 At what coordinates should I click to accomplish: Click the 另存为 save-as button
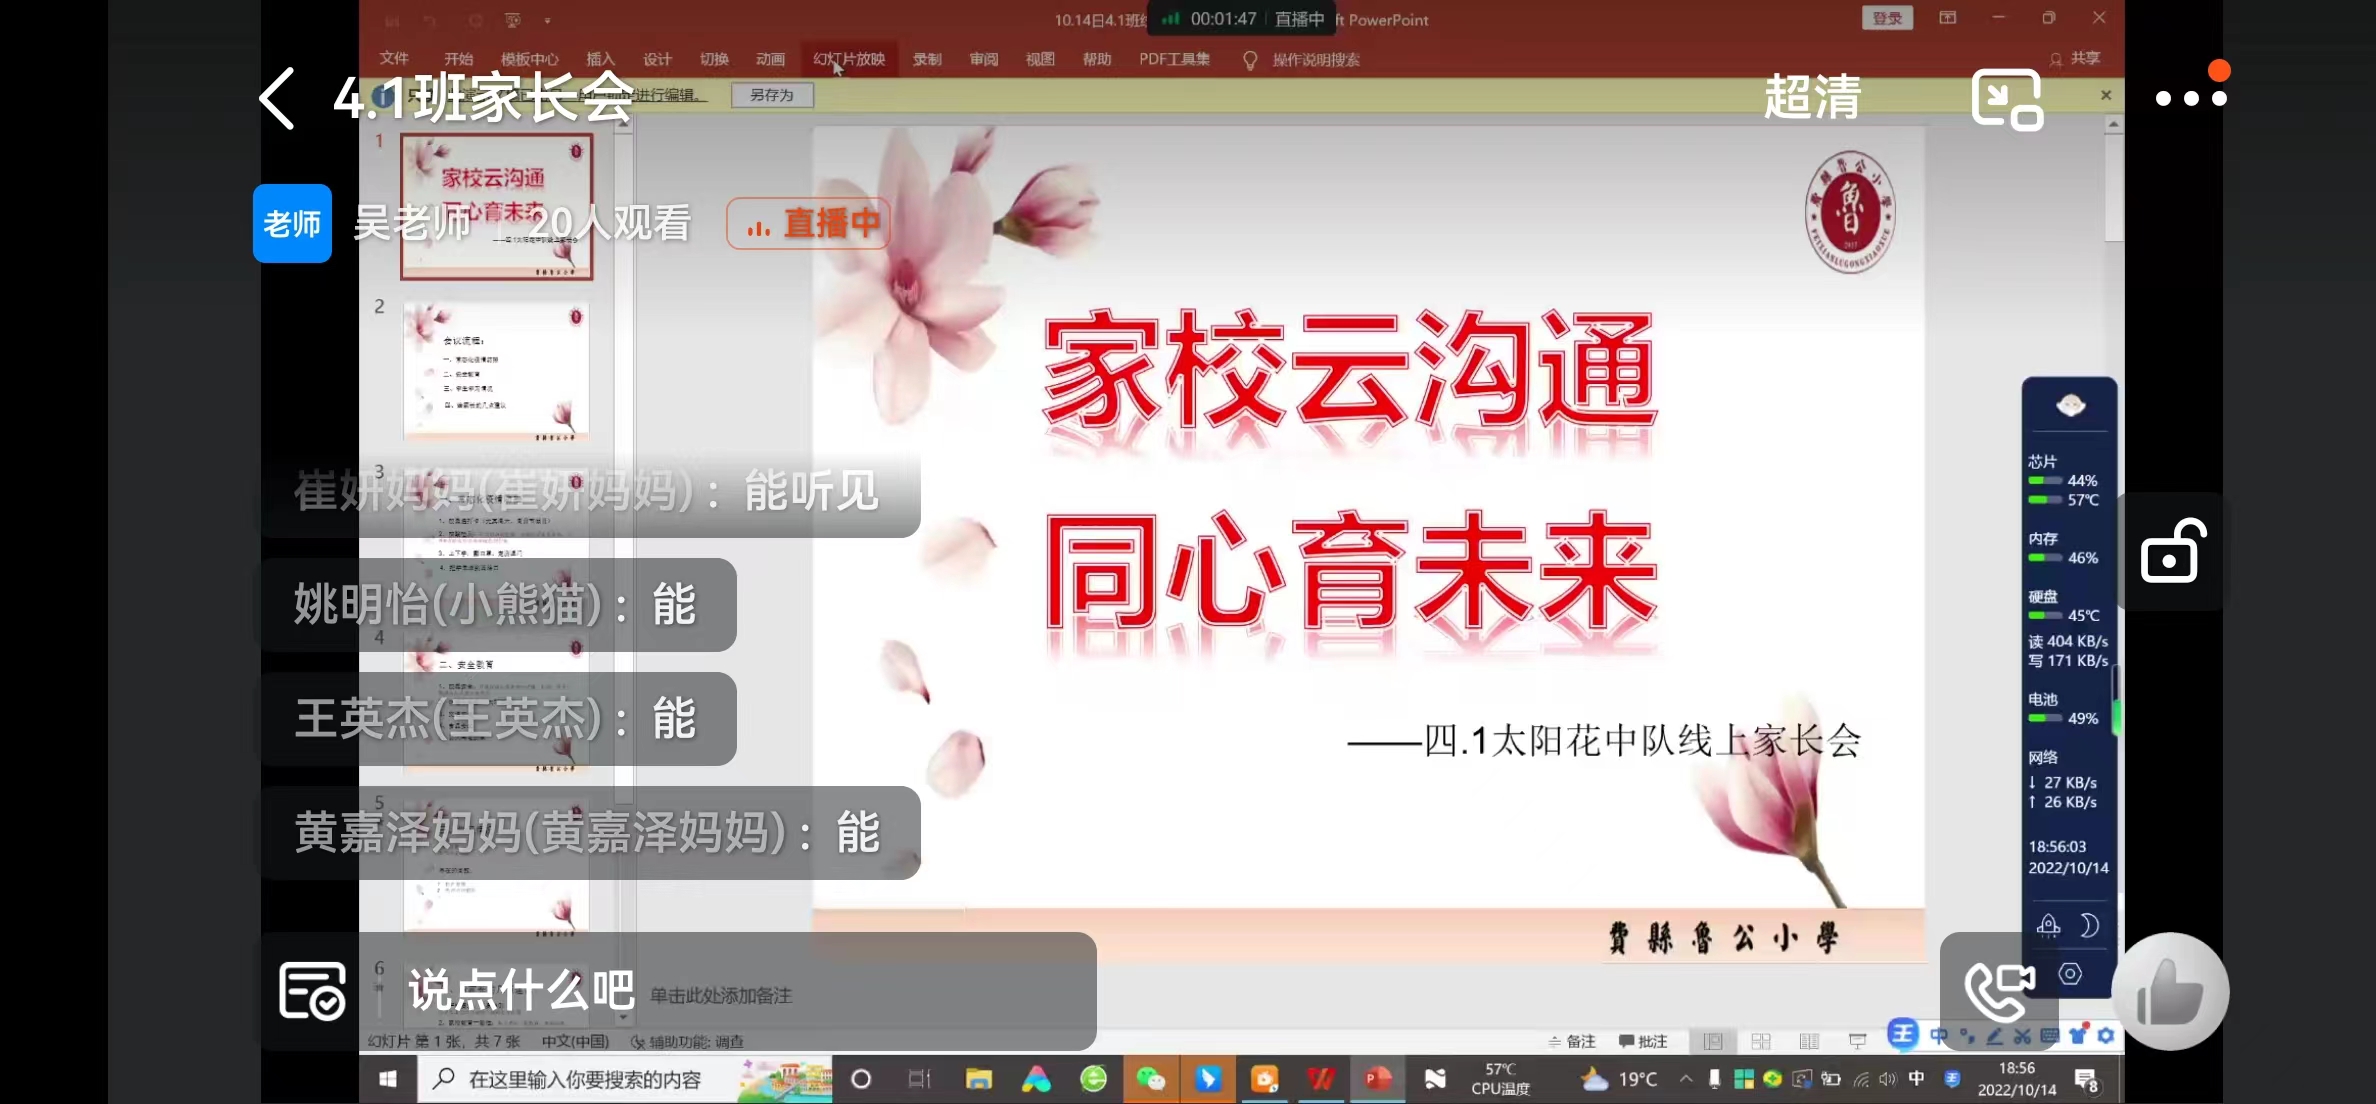pos(771,95)
